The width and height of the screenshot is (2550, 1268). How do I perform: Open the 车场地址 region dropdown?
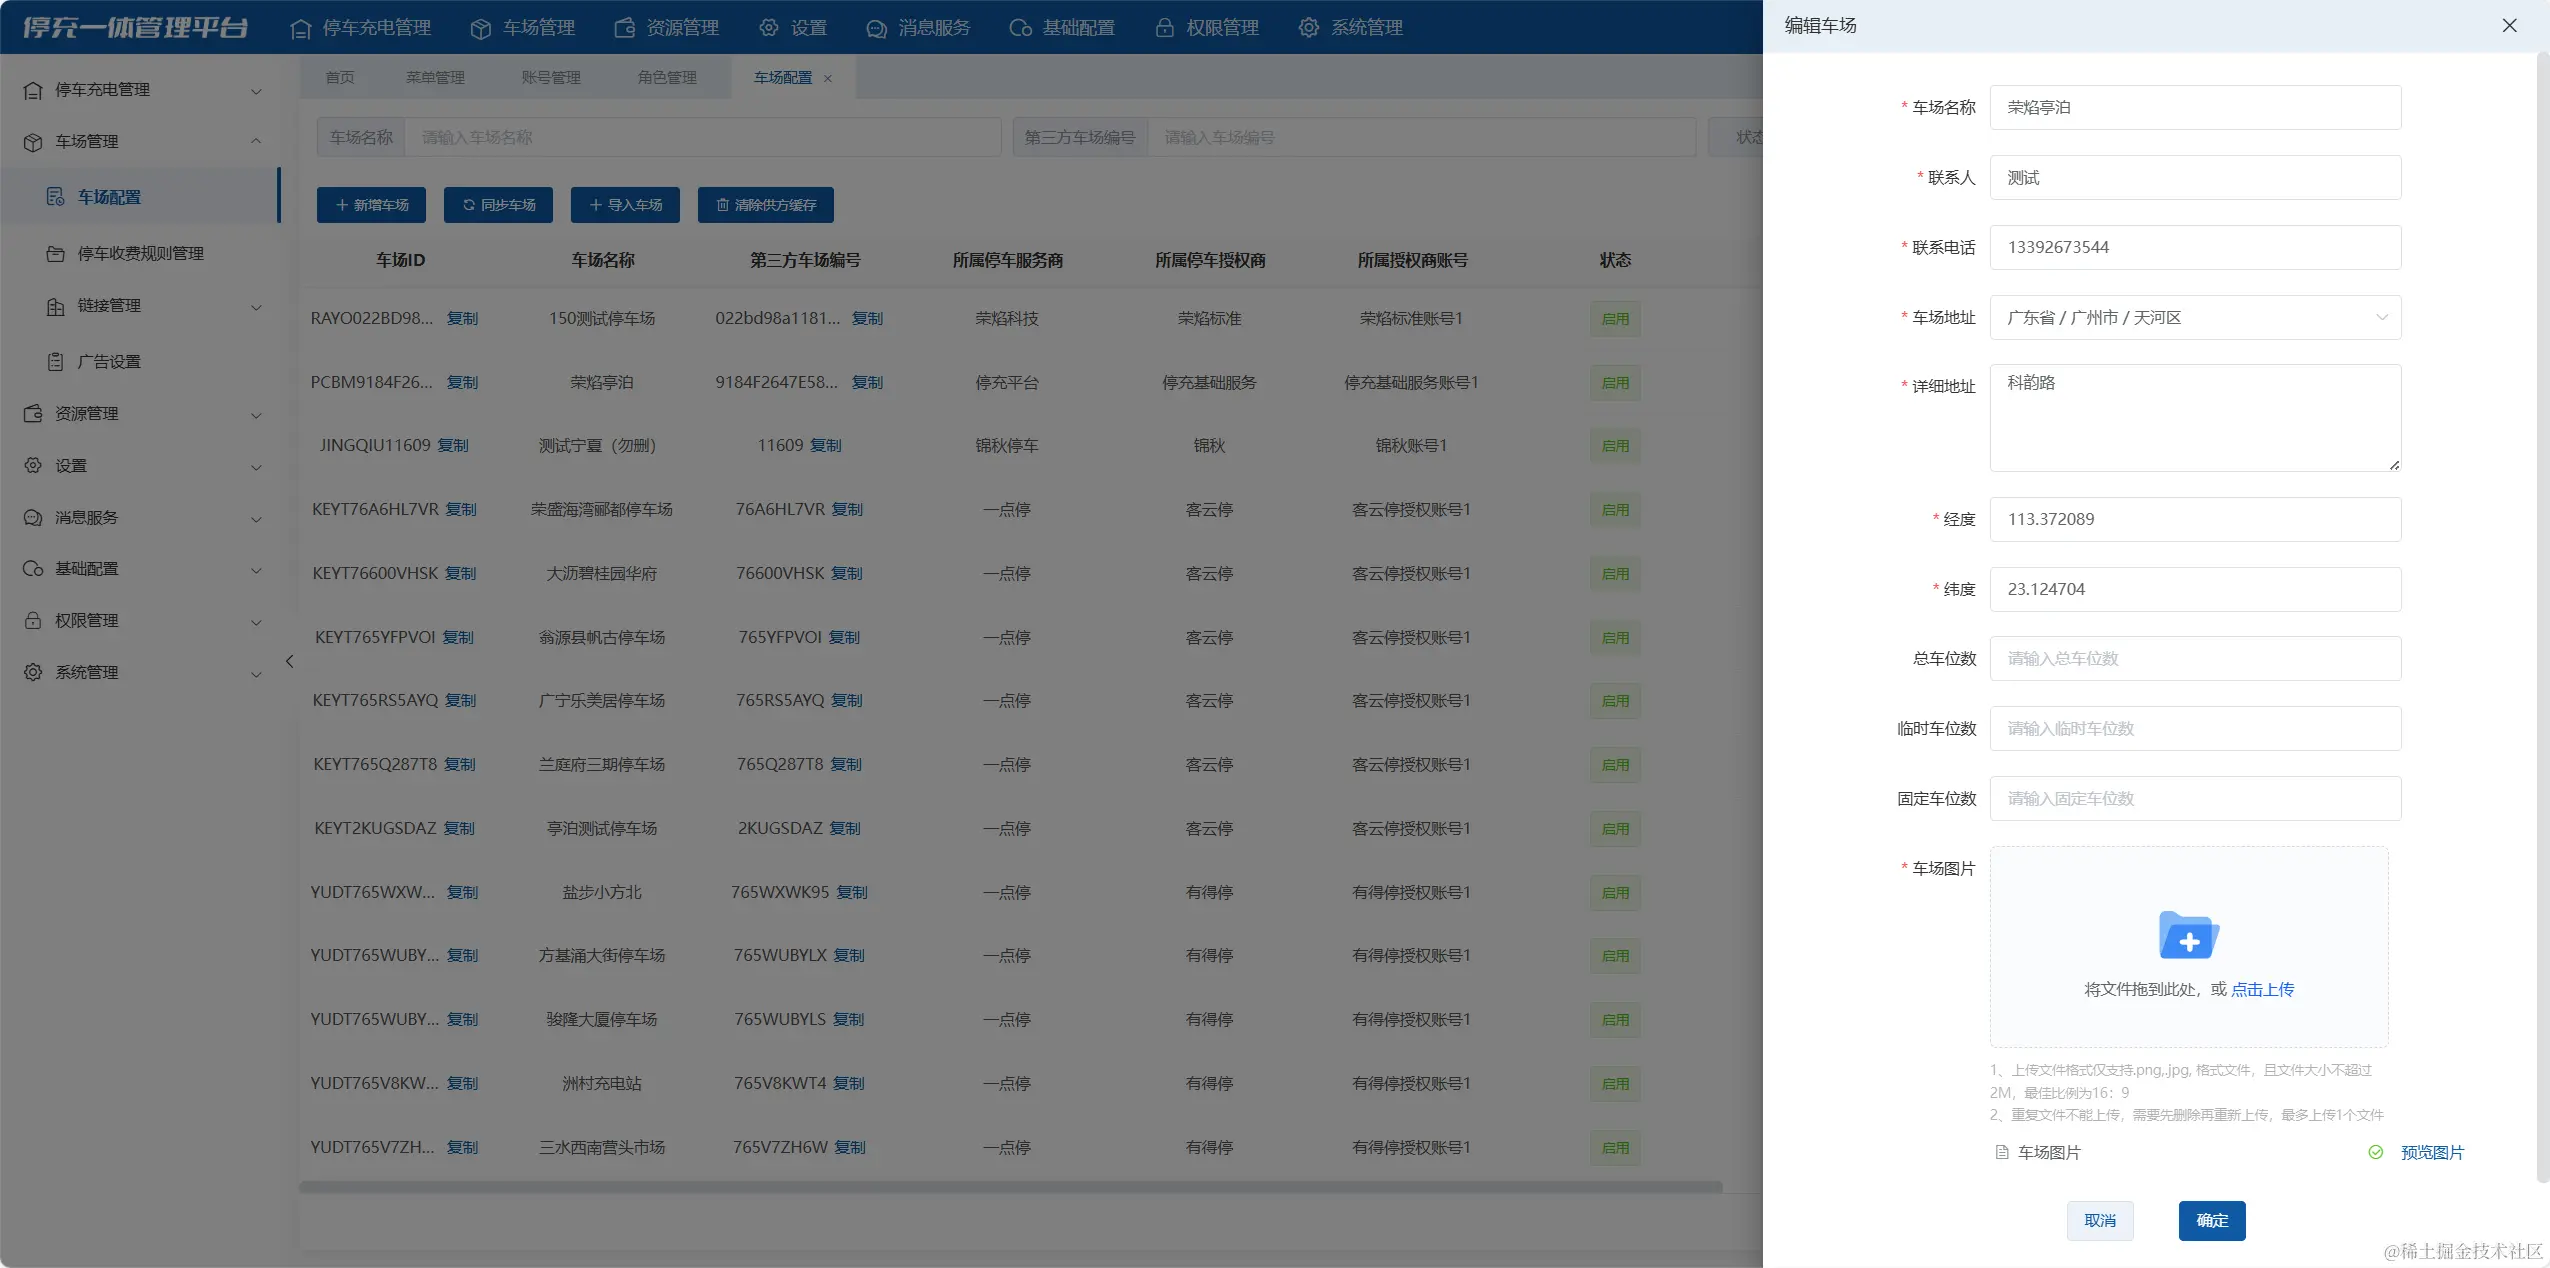2194,317
